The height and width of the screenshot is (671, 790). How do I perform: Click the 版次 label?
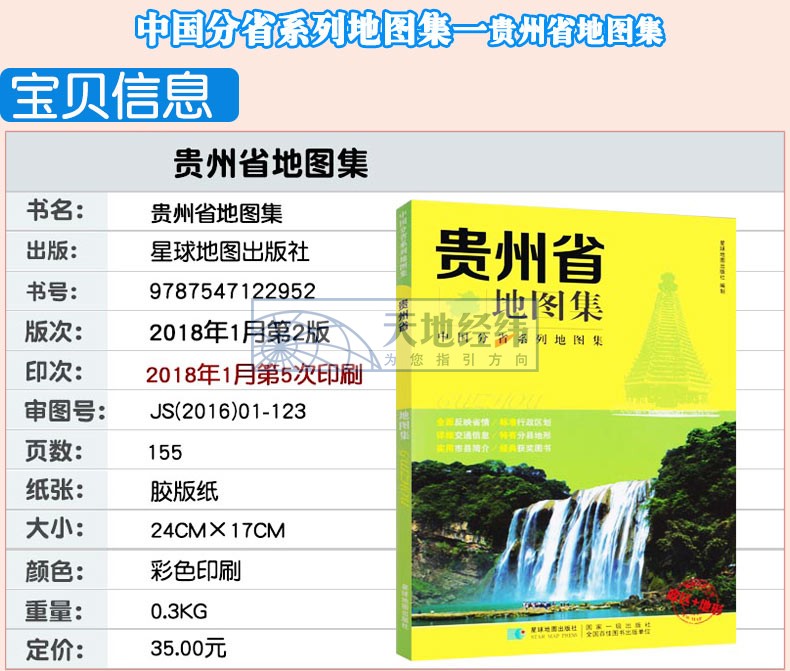(54, 331)
